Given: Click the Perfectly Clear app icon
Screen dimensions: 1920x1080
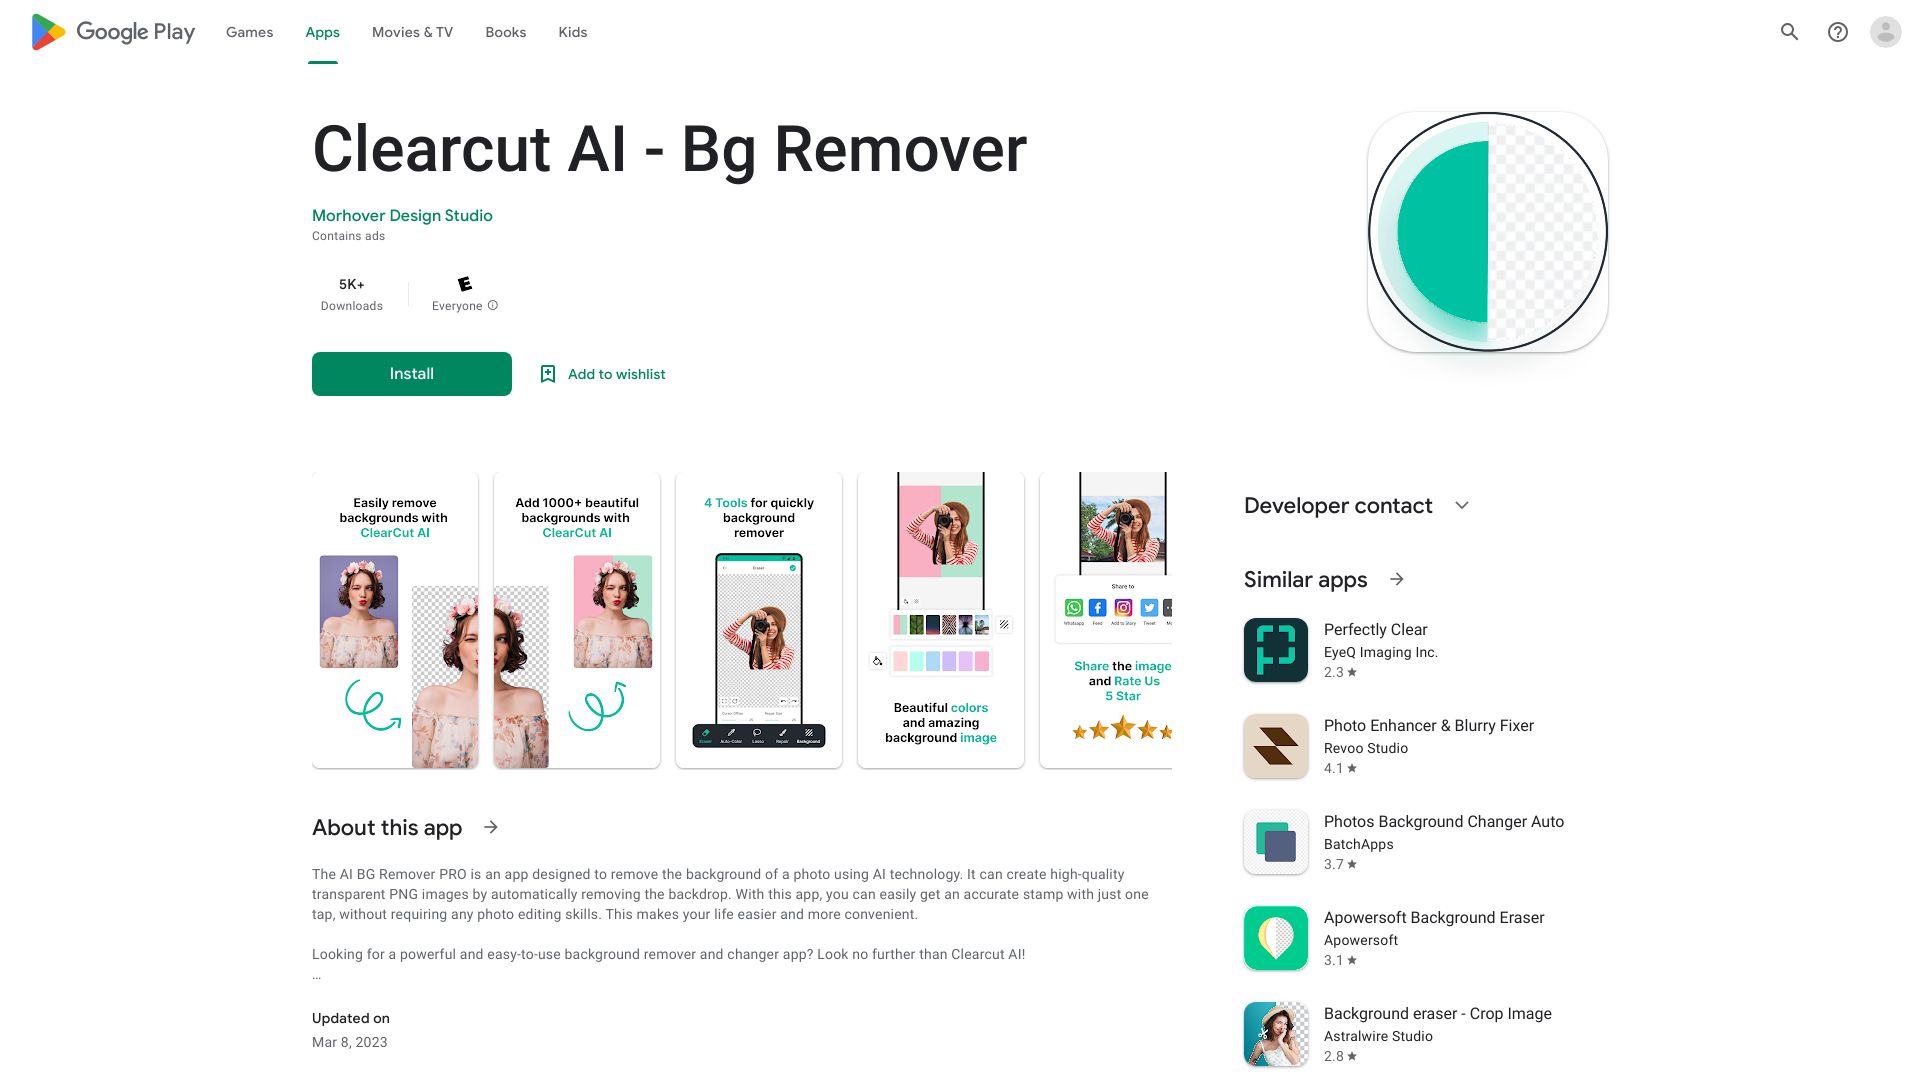Looking at the screenshot, I should [x=1275, y=650].
